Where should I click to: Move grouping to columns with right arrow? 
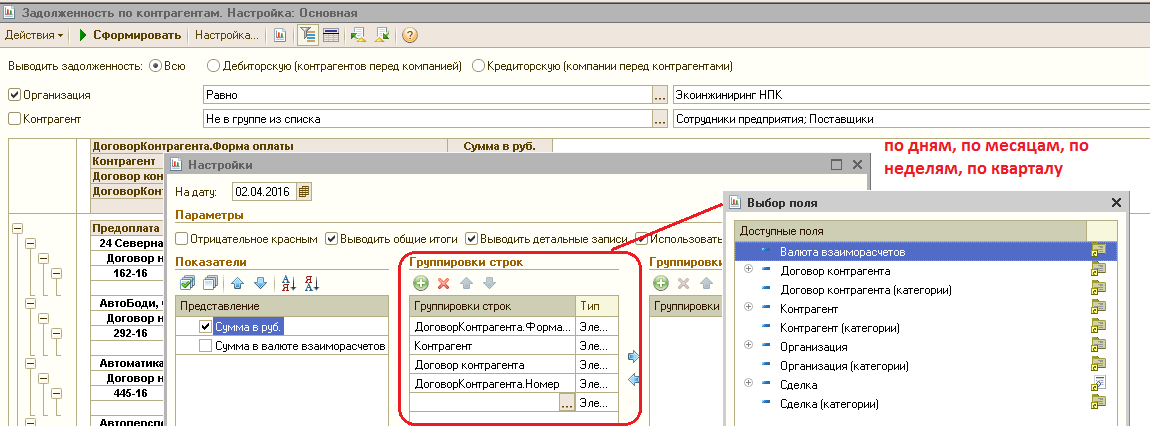pos(633,357)
